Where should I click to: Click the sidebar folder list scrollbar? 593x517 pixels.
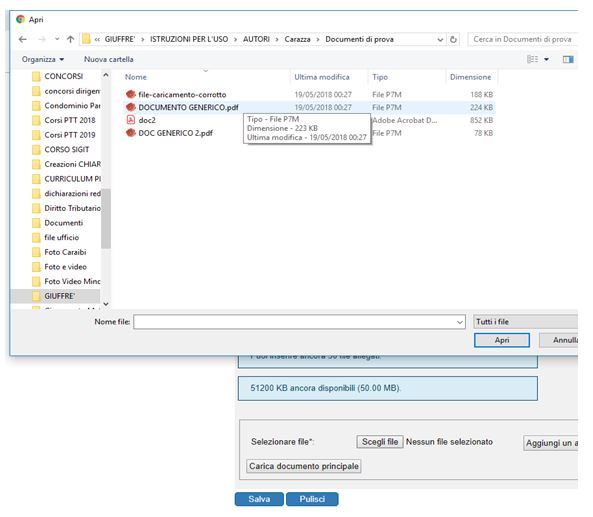pyautogui.click(x=106, y=219)
